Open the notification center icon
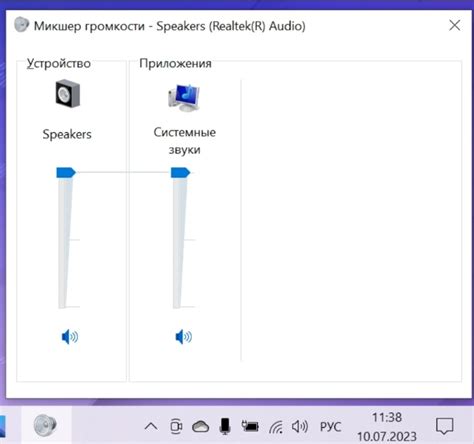Screen dimensions: 474x444 [445, 426]
